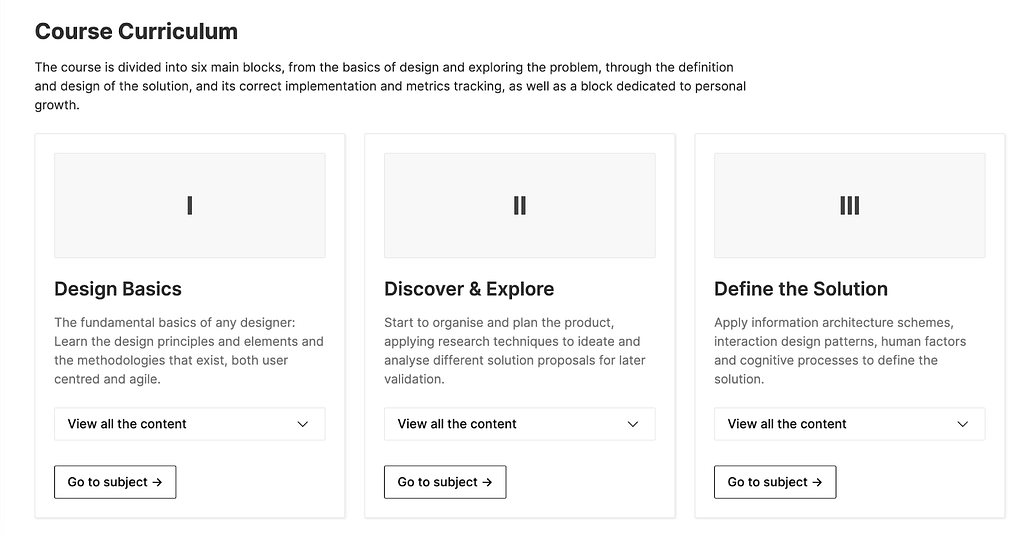Click the "Course Curriculum" page heading

coord(136,31)
